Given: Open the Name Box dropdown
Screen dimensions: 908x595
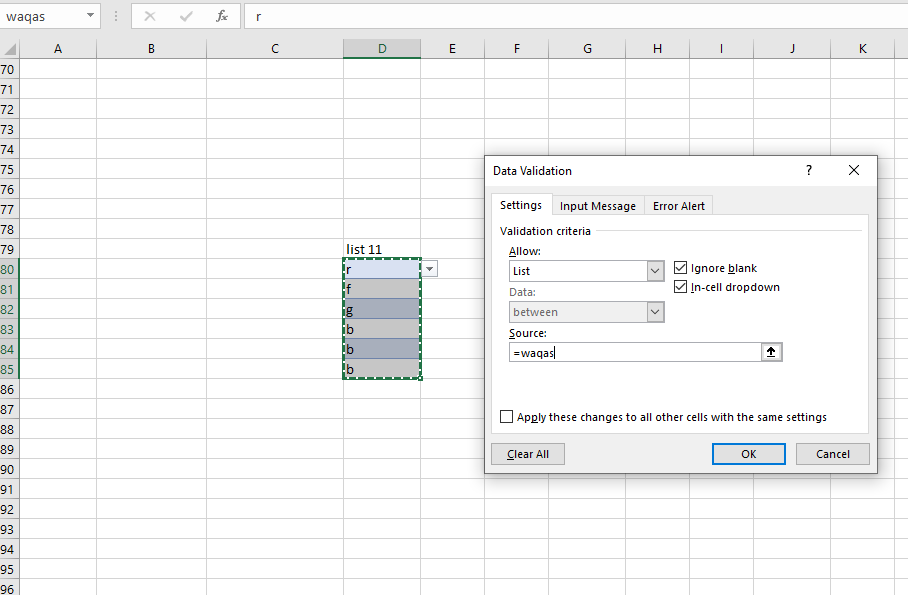Looking at the screenshot, I should point(88,17).
